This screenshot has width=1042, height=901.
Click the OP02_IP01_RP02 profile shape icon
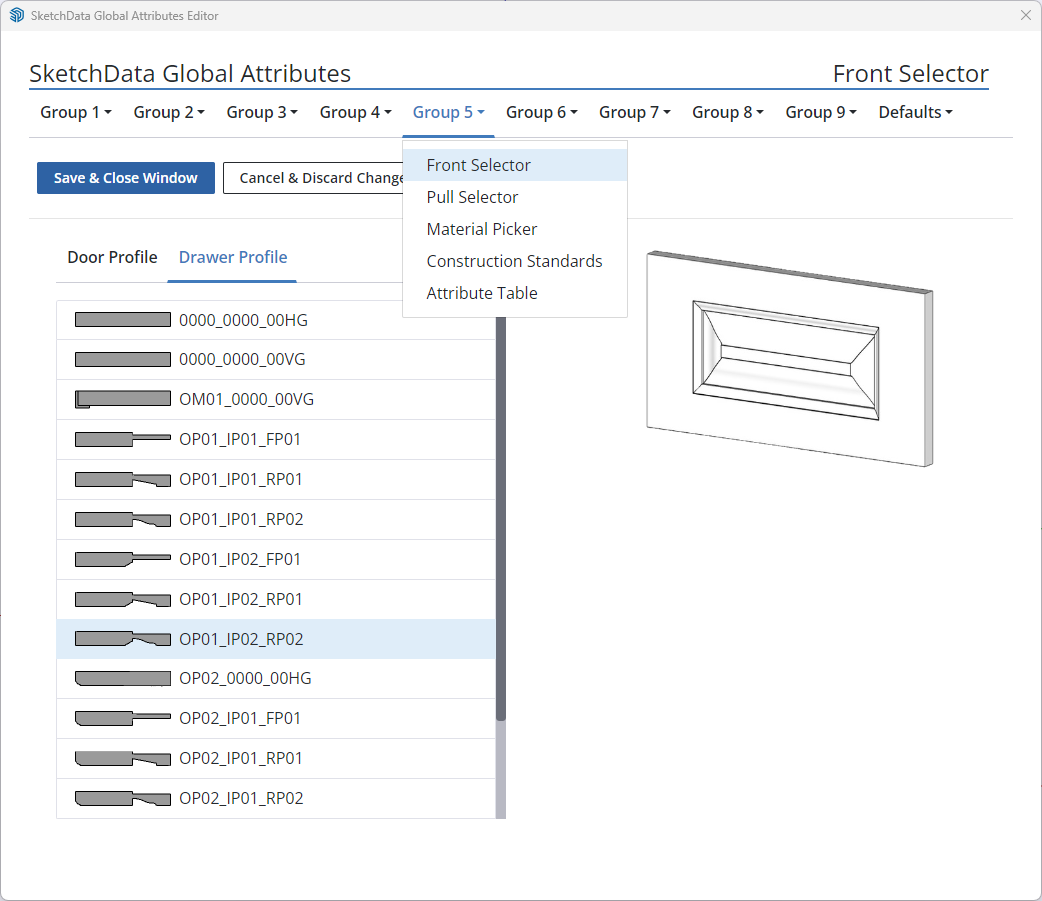click(122, 798)
